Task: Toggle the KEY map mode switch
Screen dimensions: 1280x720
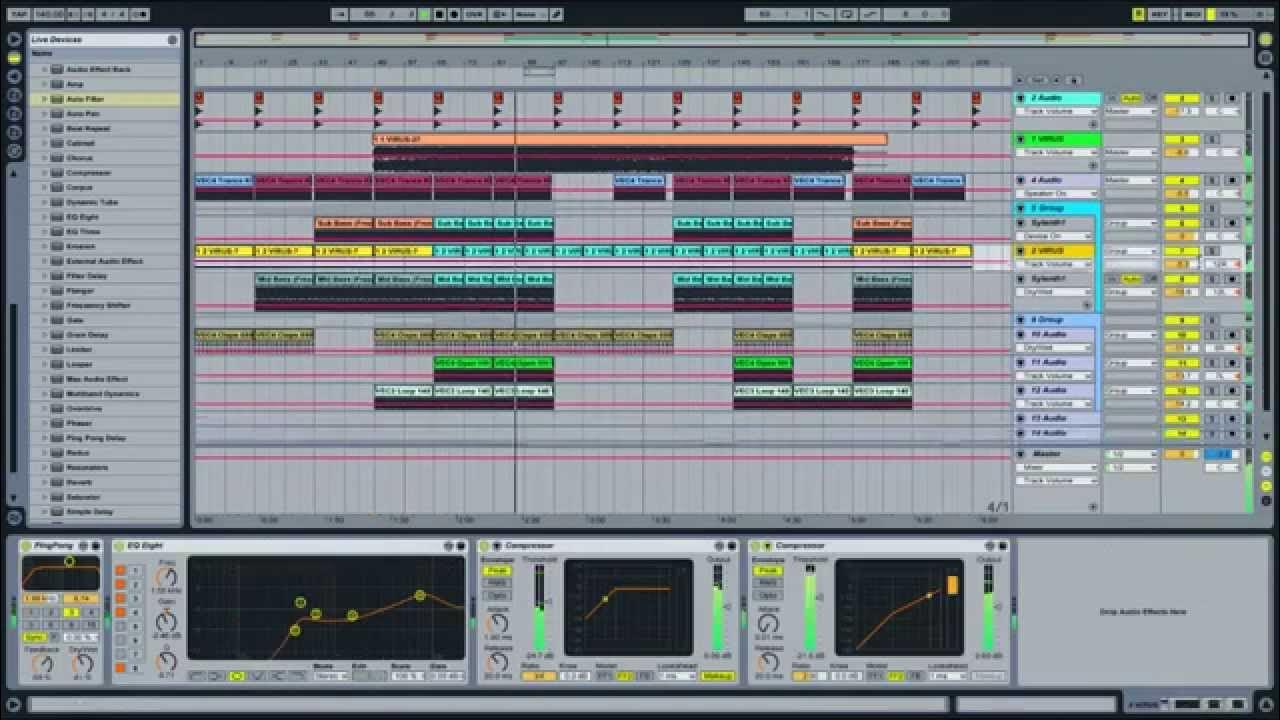Action: 1161,14
